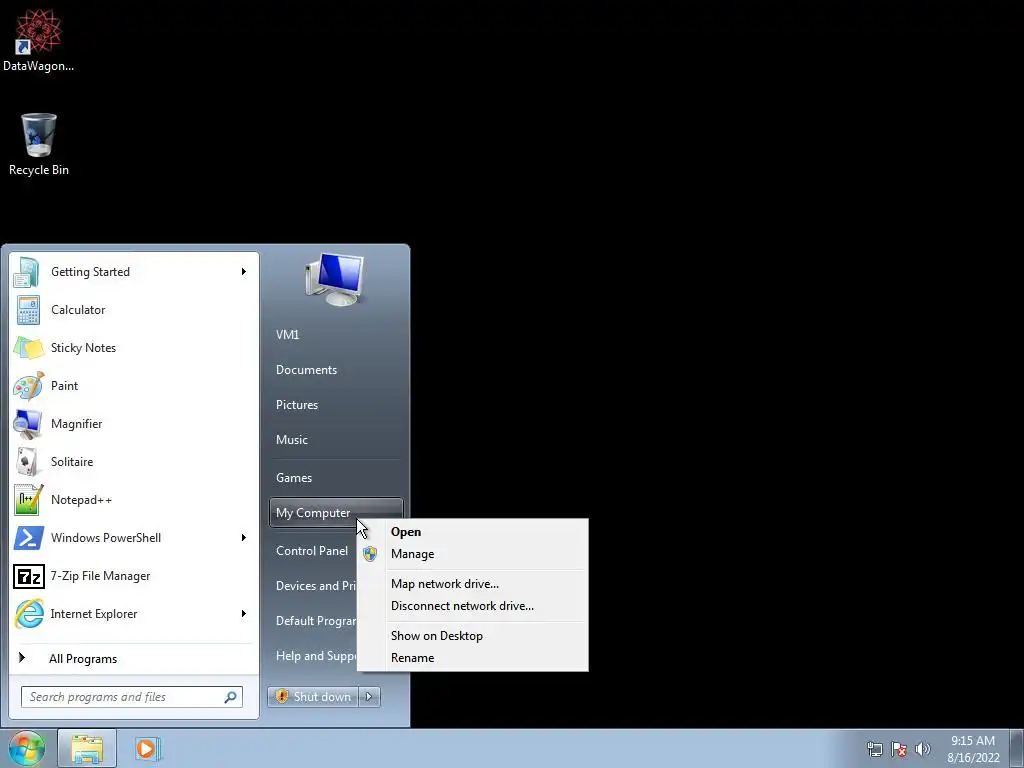Click the Calculator label text
The image size is (1024, 768).
point(78,310)
